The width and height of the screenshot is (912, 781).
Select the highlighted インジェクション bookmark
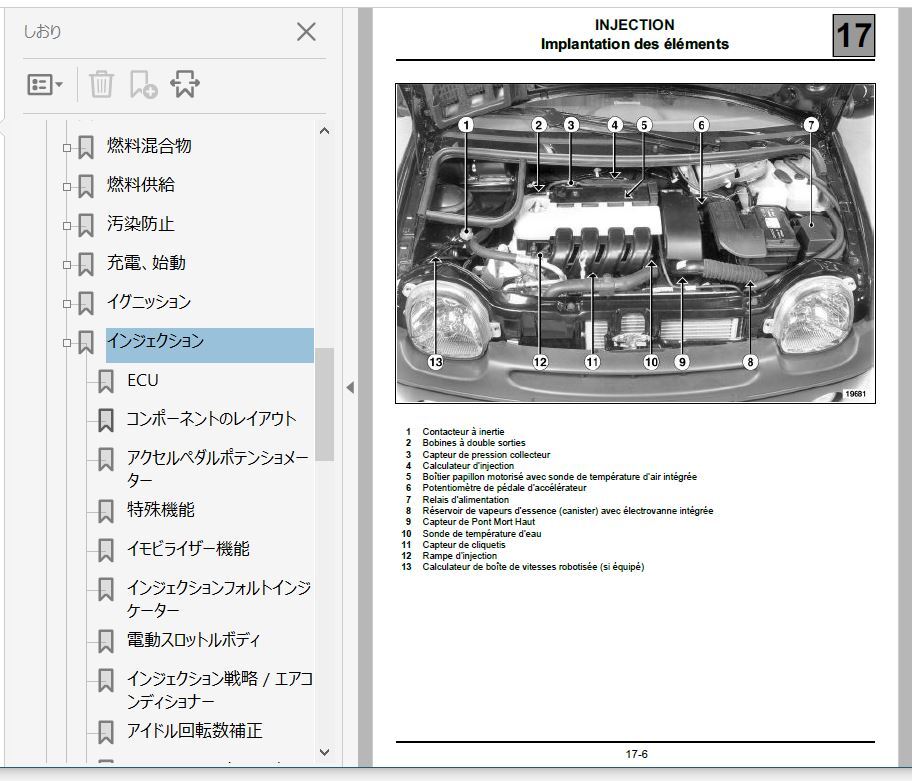point(210,345)
